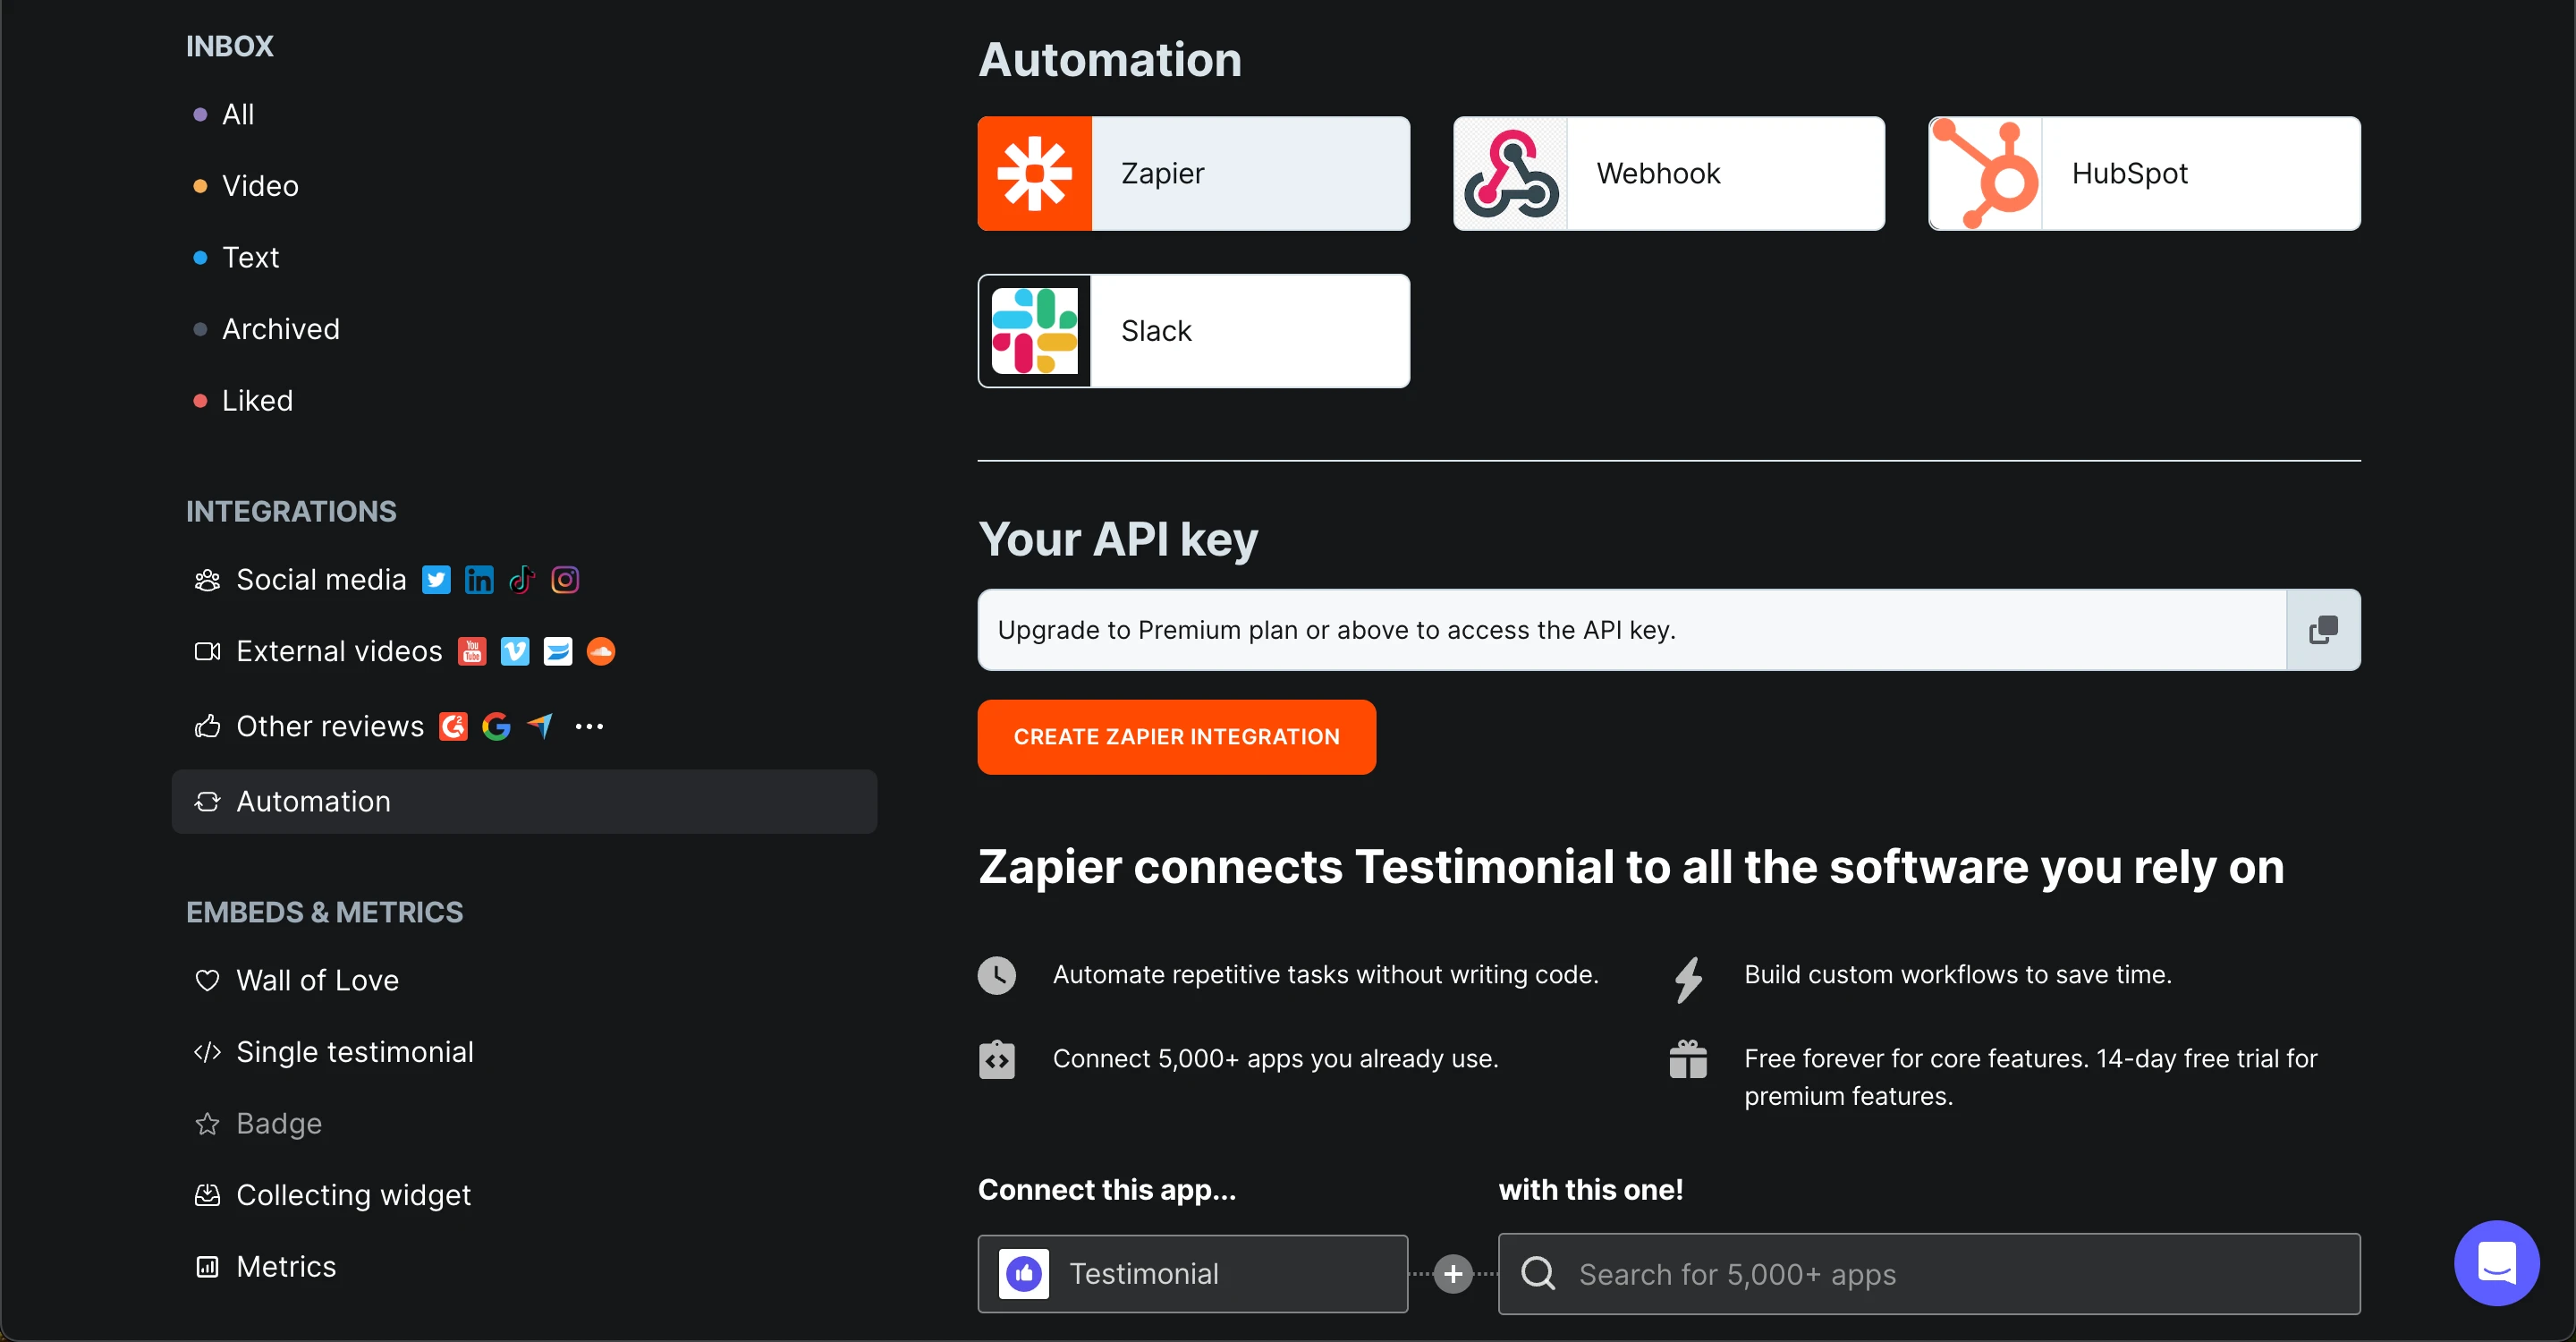Click the Vimeo icon next to External videos
Viewport: 2576px width, 1342px height.
click(x=515, y=652)
